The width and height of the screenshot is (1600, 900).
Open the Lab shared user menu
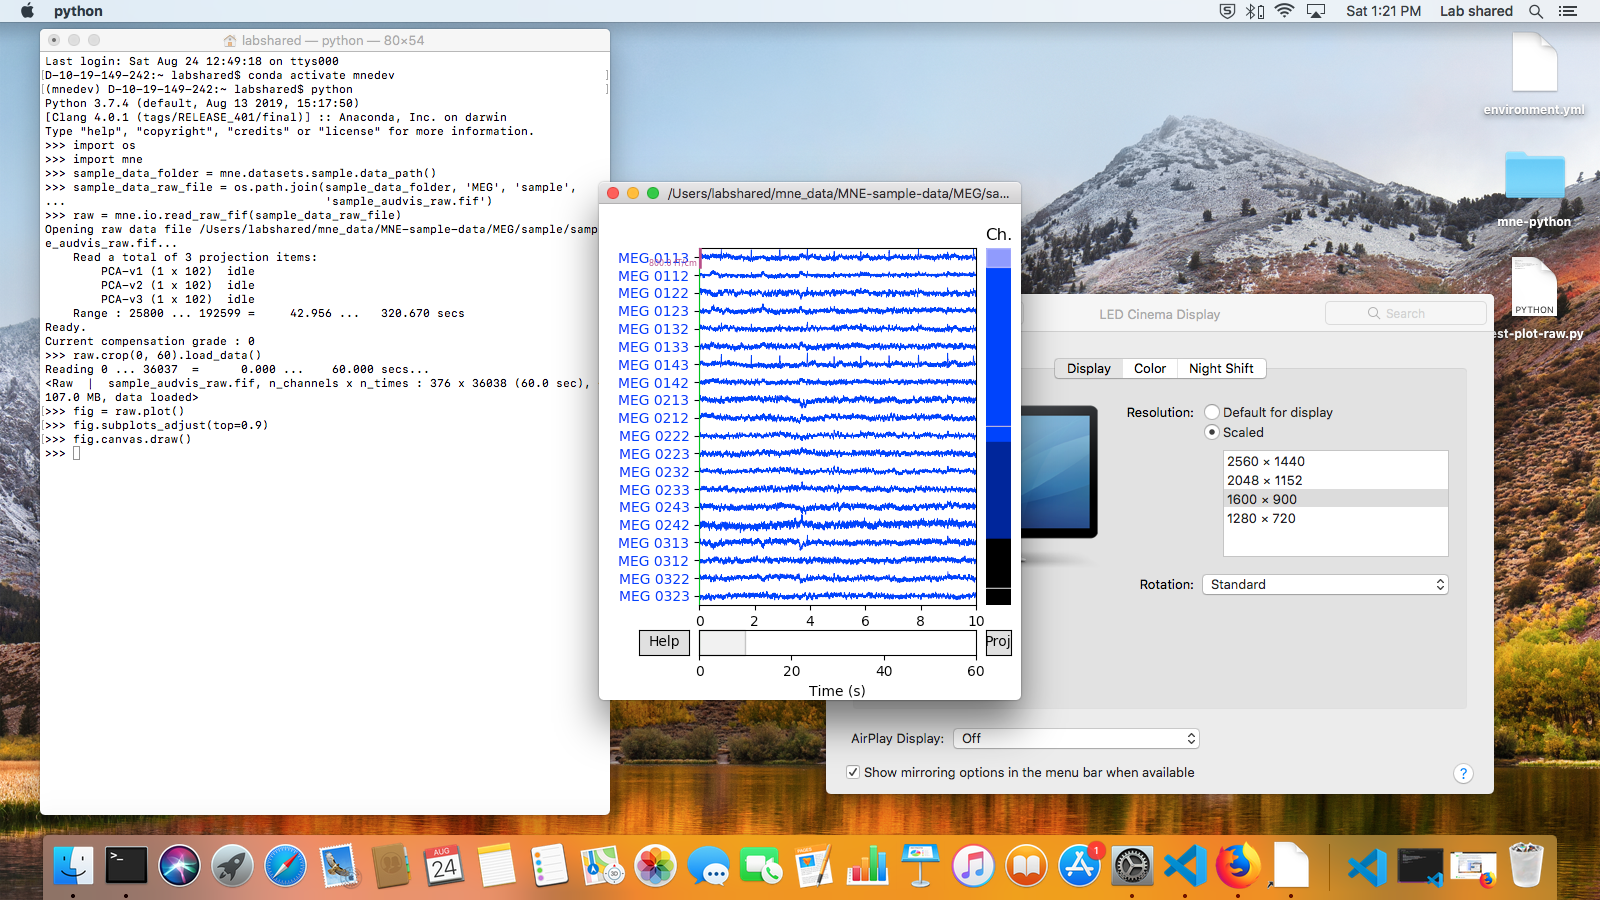[1476, 11]
